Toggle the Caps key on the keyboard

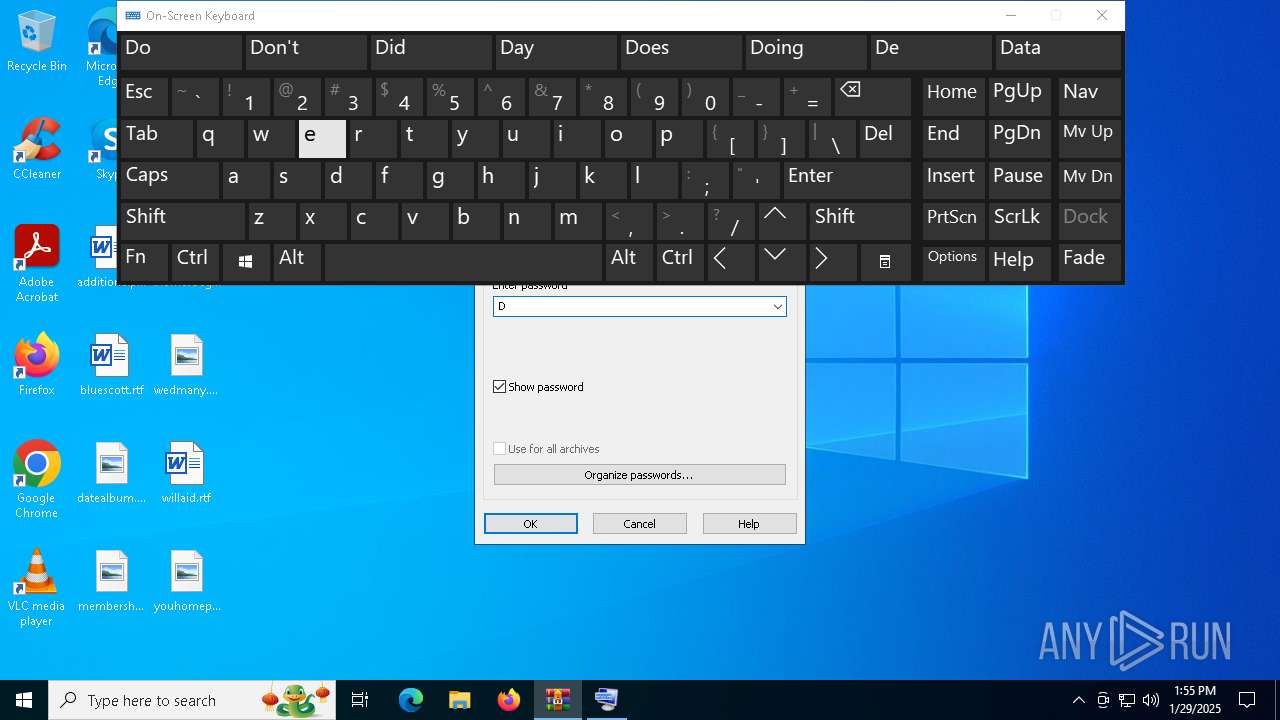169,180
